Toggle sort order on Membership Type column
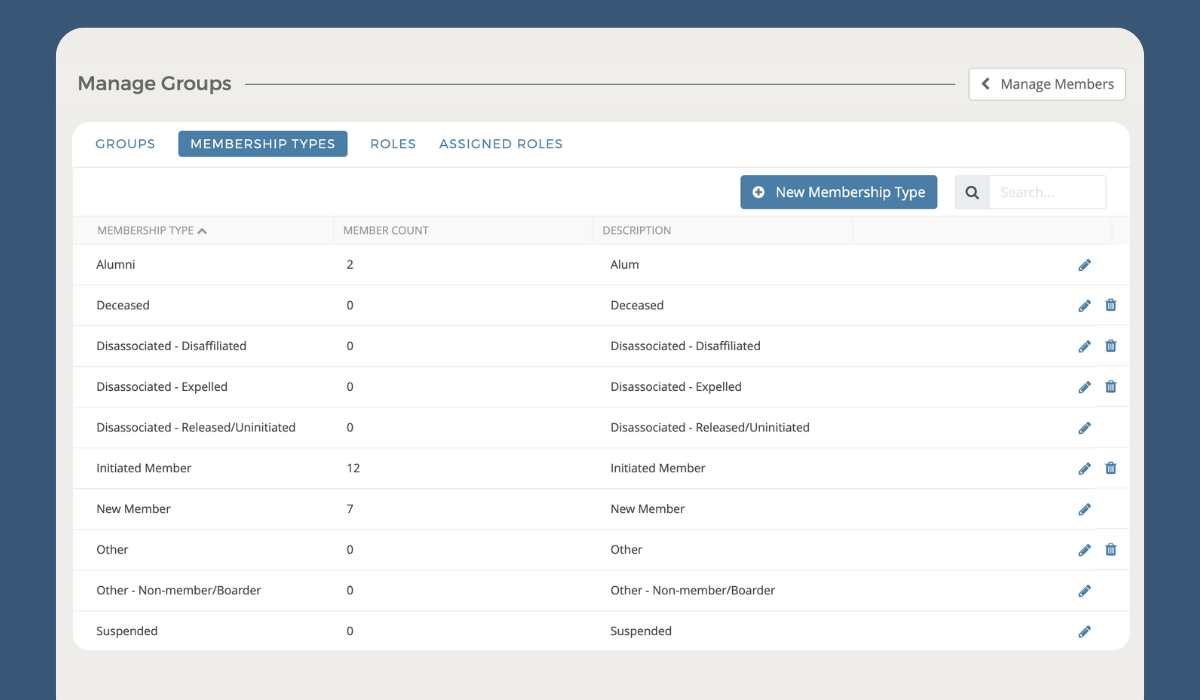Screen dimensions: 1200x700 [152, 229]
